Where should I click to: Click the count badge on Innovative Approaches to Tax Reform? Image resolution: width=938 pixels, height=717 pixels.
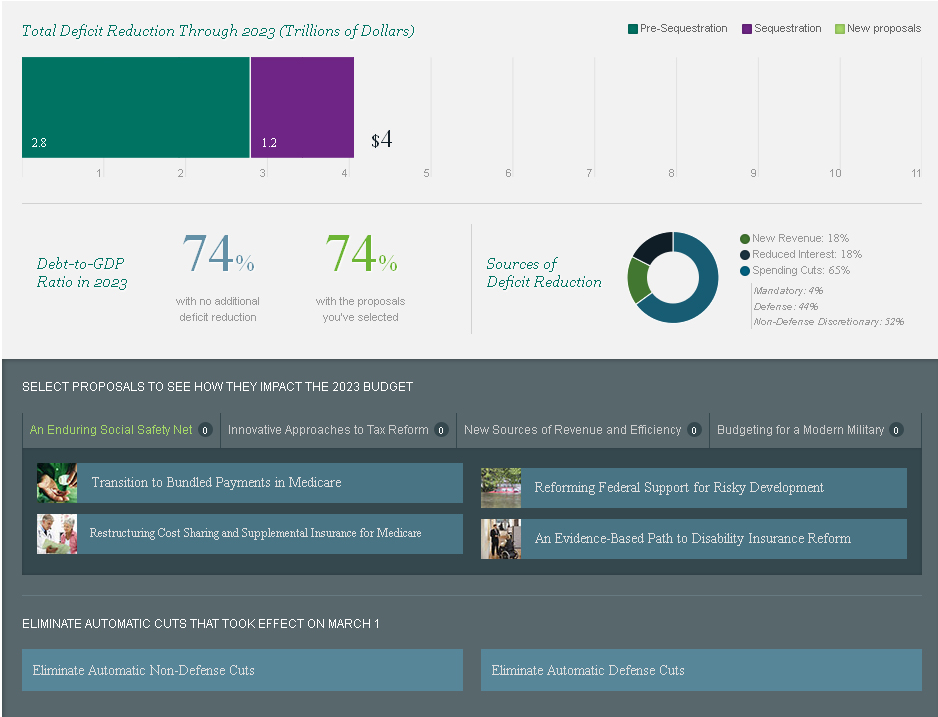[441, 430]
